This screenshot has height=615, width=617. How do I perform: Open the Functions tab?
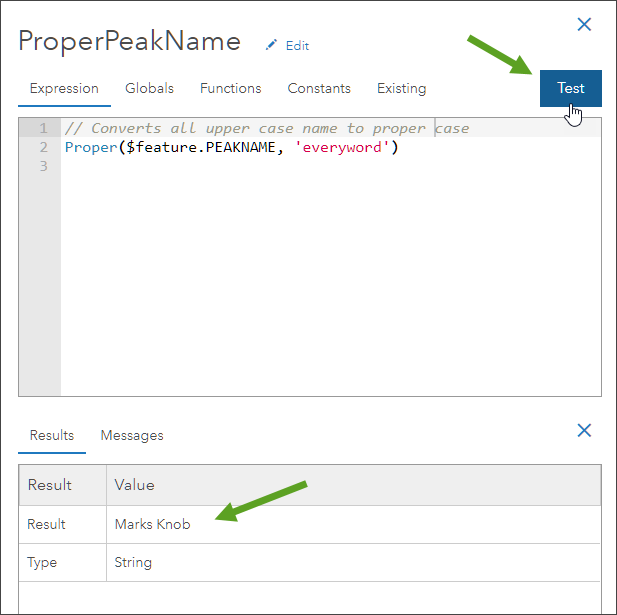[x=230, y=88]
